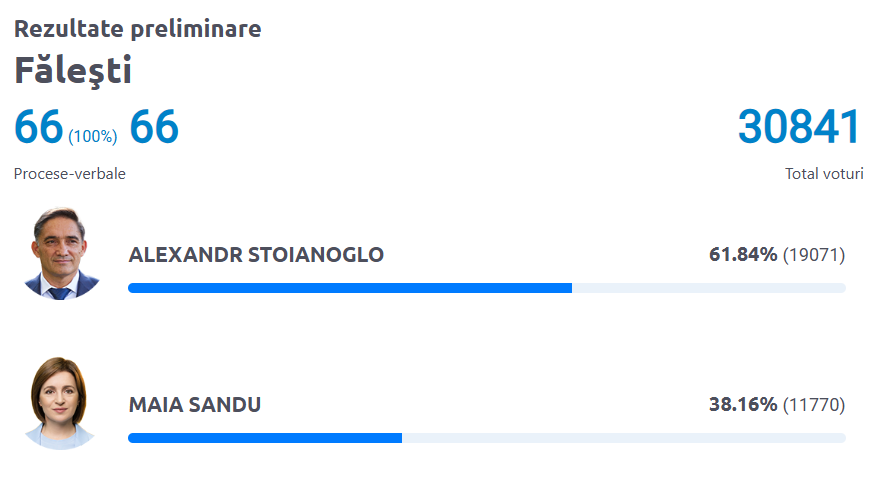The height and width of the screenshot is (490, 882).
Task: Click the filled part of Stoianoglo's progress bar
Action: [350, 288]
